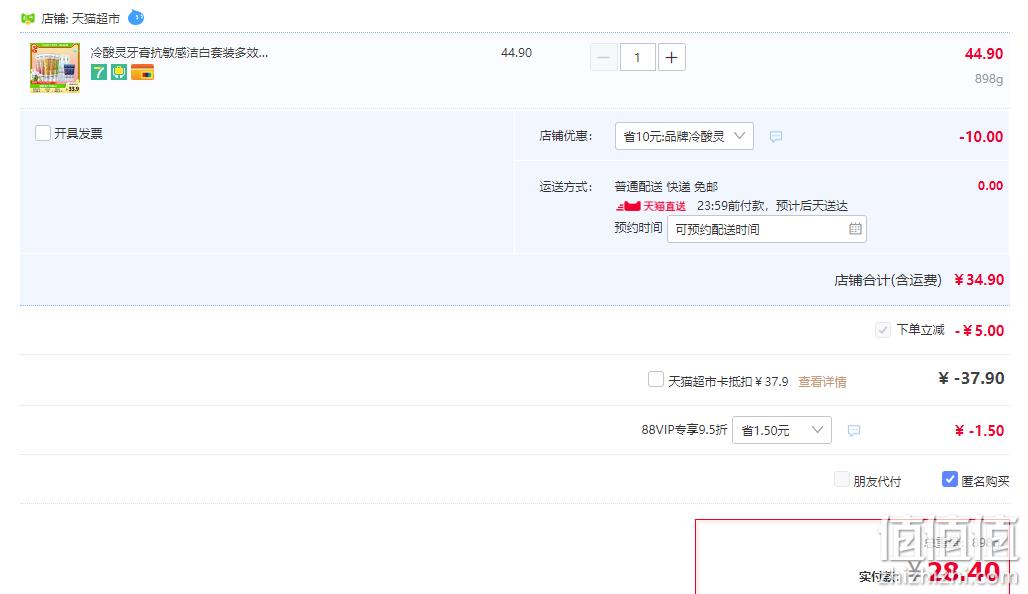This screenshot has width=1028, height=594.
Task: Click the 预约时间 label
Action: 638,228
